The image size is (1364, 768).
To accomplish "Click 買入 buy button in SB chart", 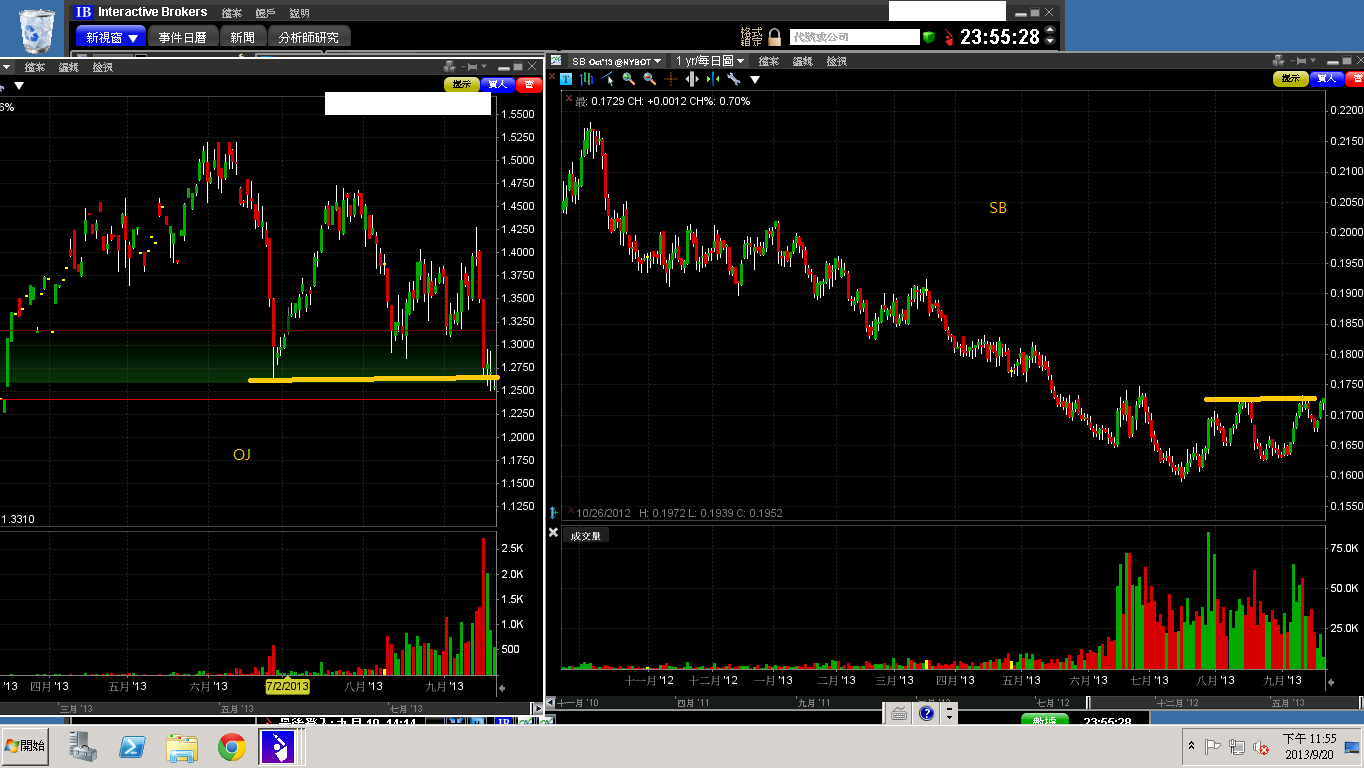I will pyautogui.click(x=1326, y=78).
